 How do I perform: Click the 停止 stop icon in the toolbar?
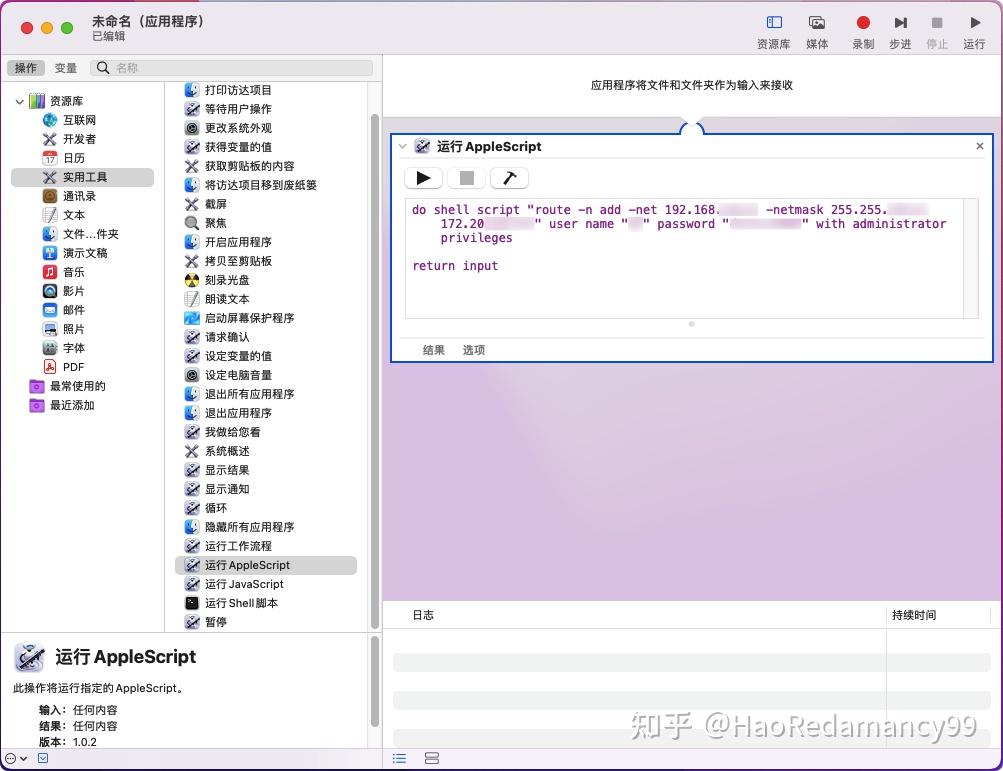tap(936, 22)
